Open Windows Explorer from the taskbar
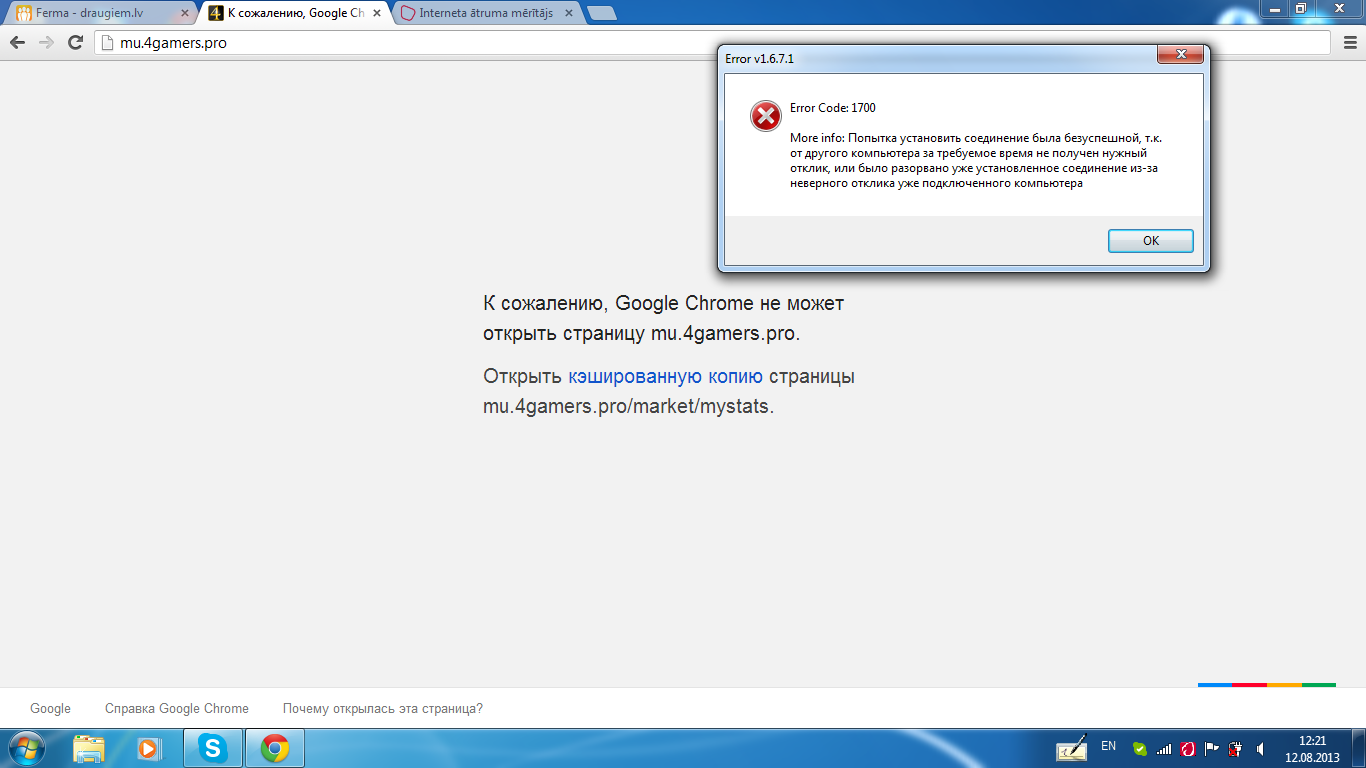1366x768 pixels. click(89, 748)
